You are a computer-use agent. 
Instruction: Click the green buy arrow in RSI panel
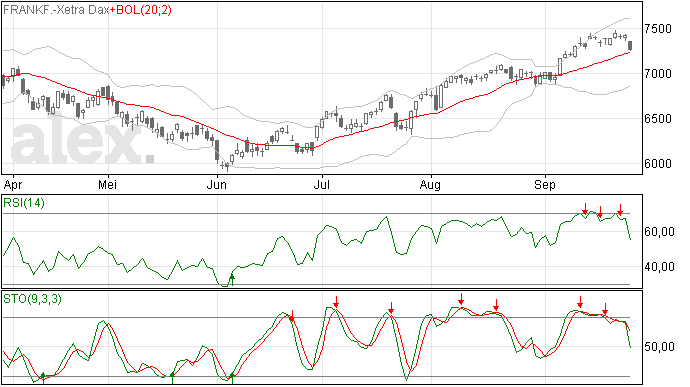(x=232, y=280)
